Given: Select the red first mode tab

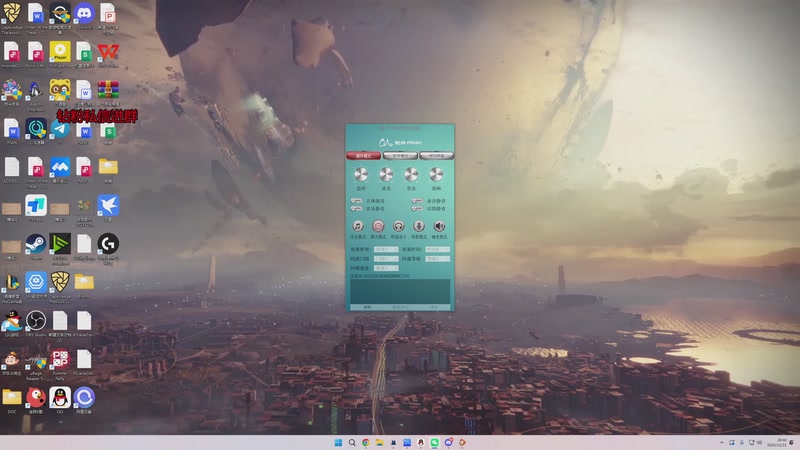Looking at the screenshot, I should coord(363,156).
